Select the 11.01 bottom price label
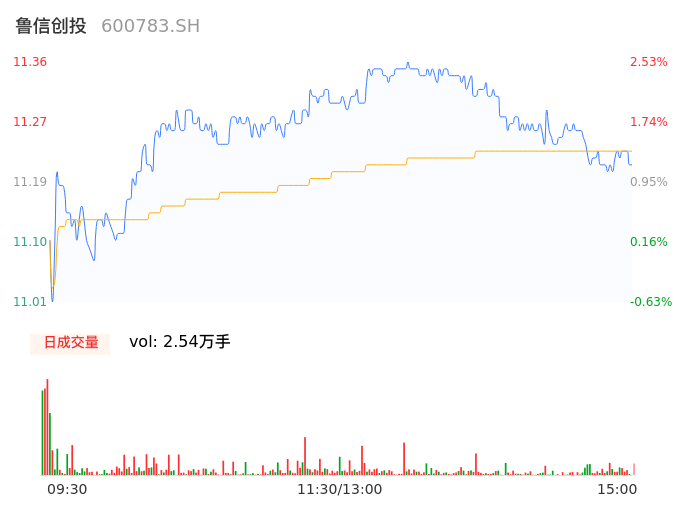 pyautogui.click(x=30, y=302)
